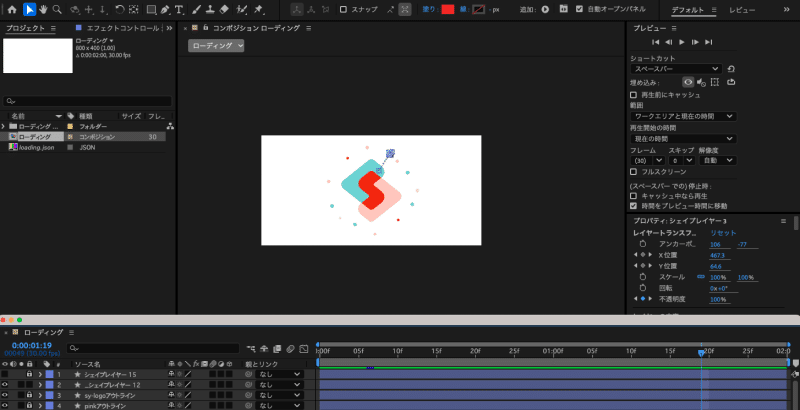The width and height of the screenshot is (800, 410).
Task: Open the プレビュー panel menu icon
Action: pos(674,28)
